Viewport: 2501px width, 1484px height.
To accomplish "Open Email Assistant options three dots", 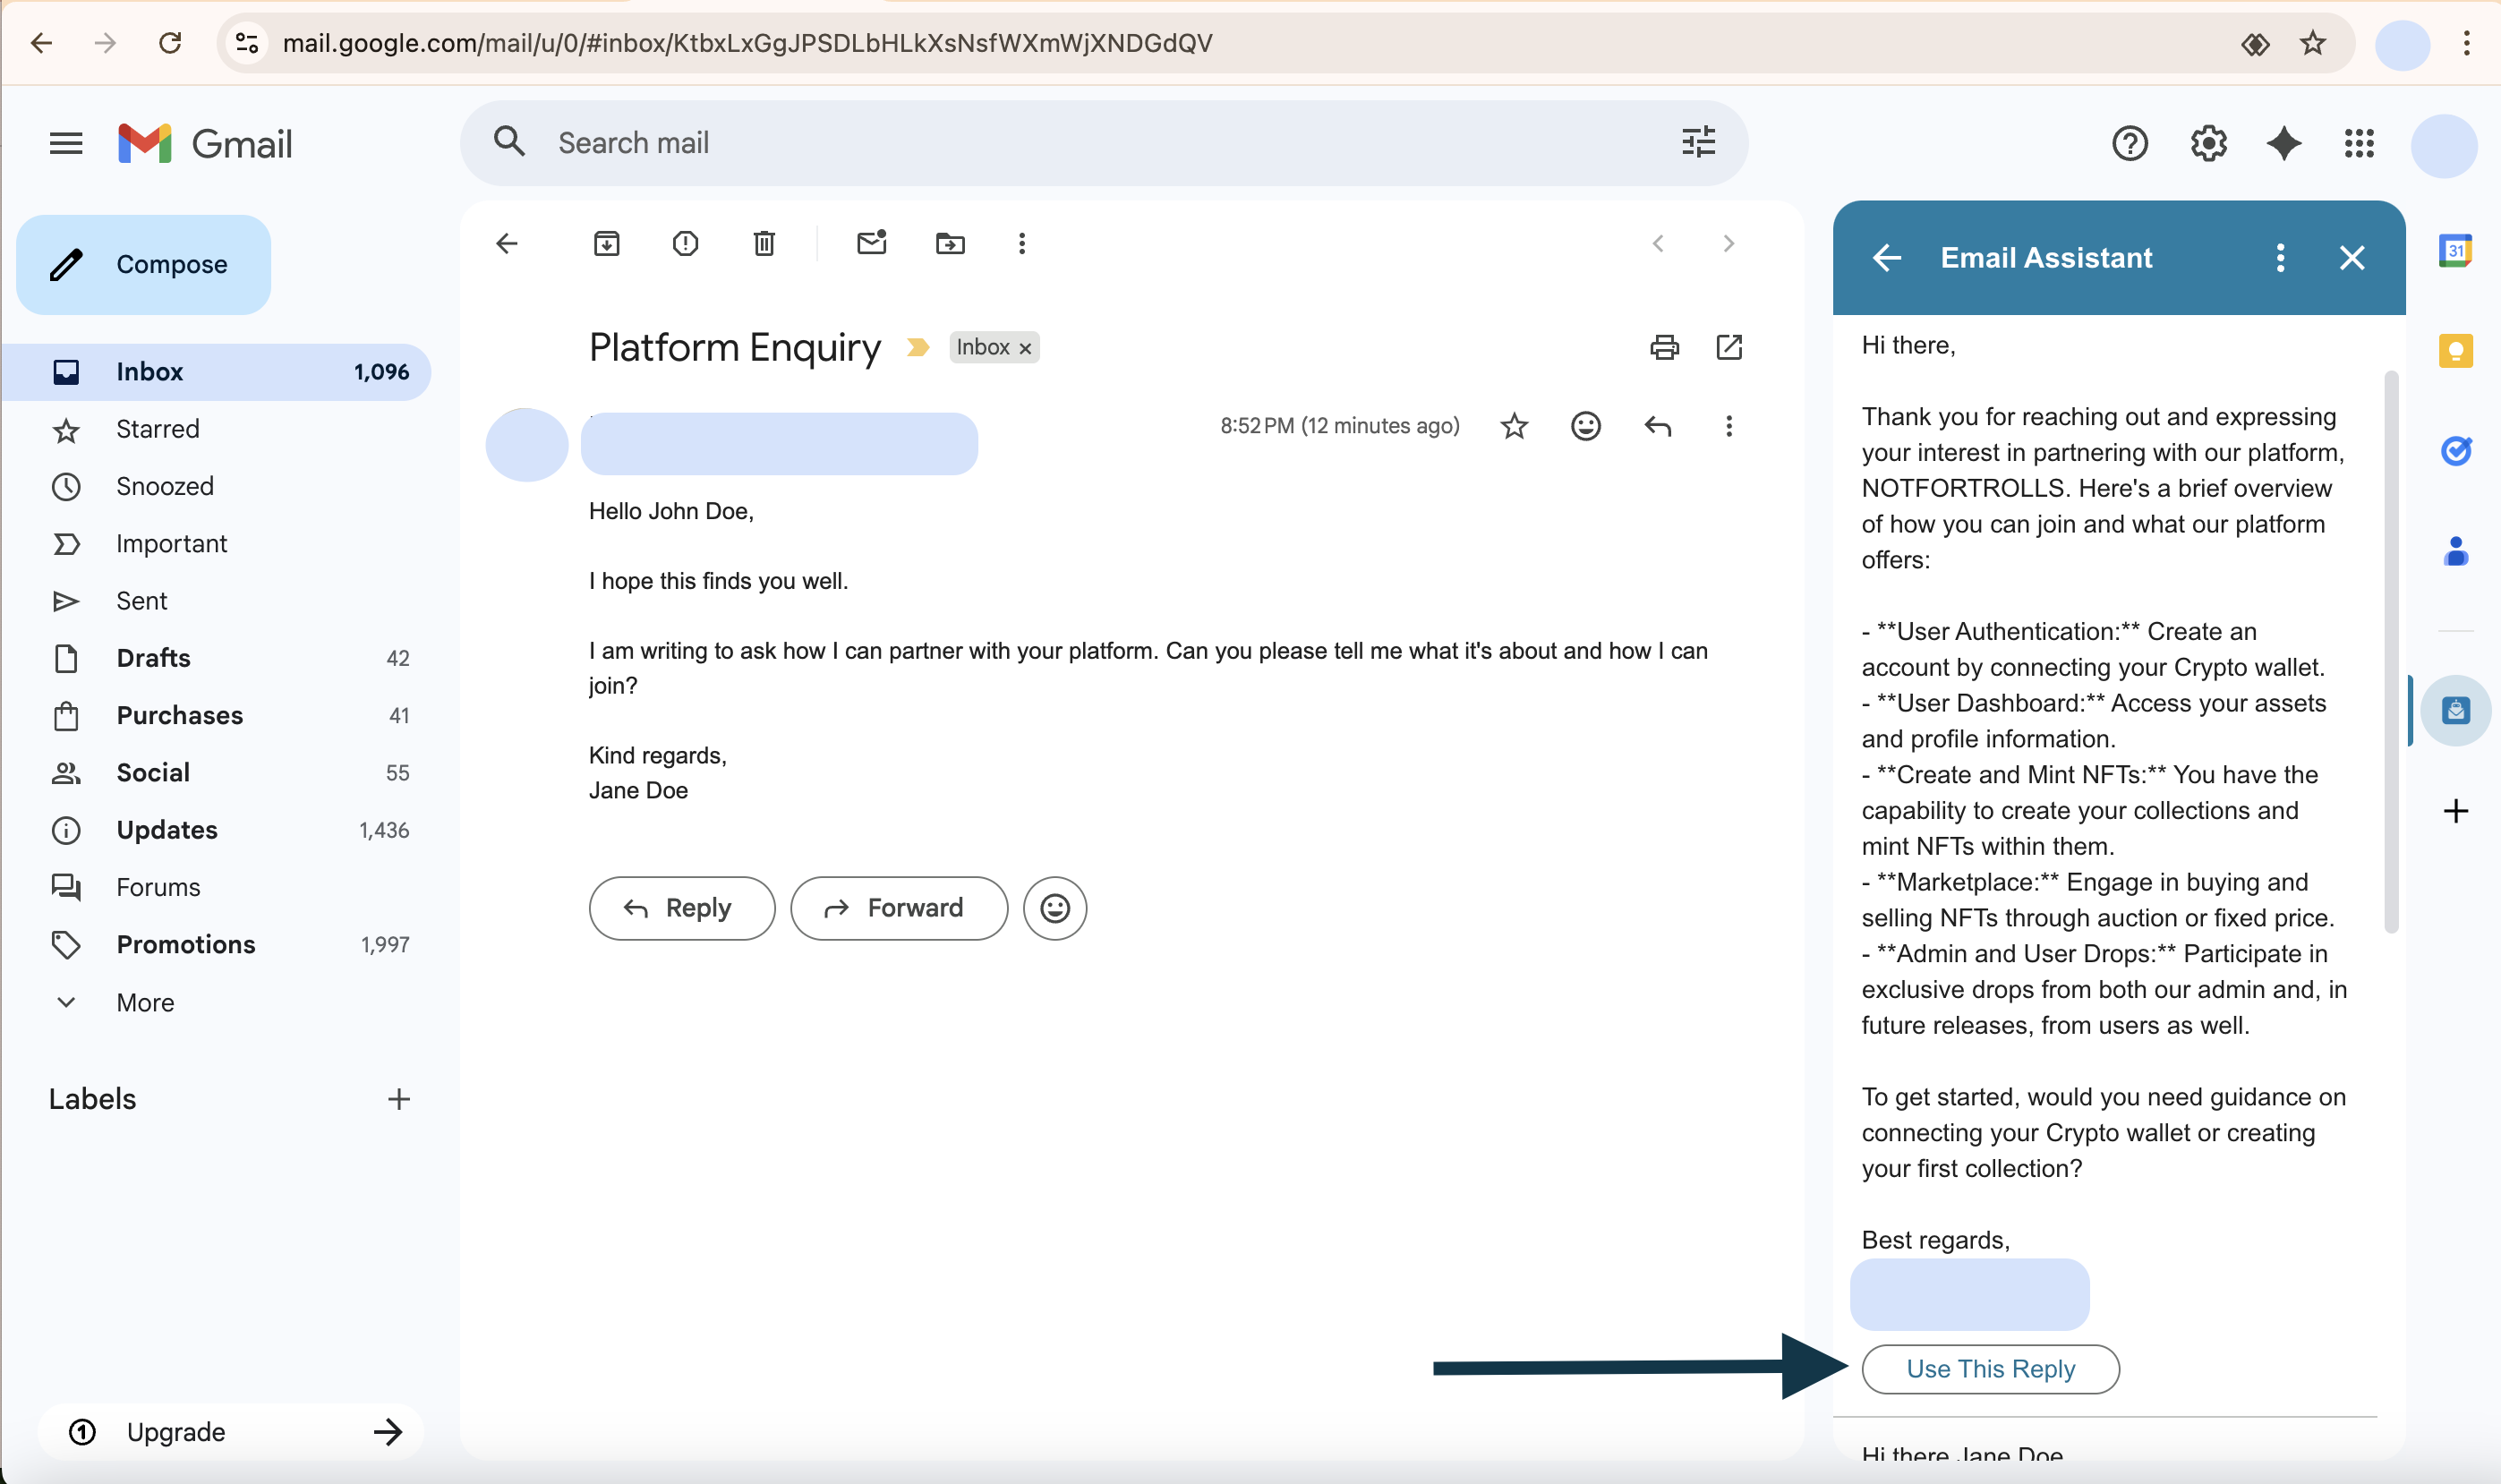I will (2280, 258).
